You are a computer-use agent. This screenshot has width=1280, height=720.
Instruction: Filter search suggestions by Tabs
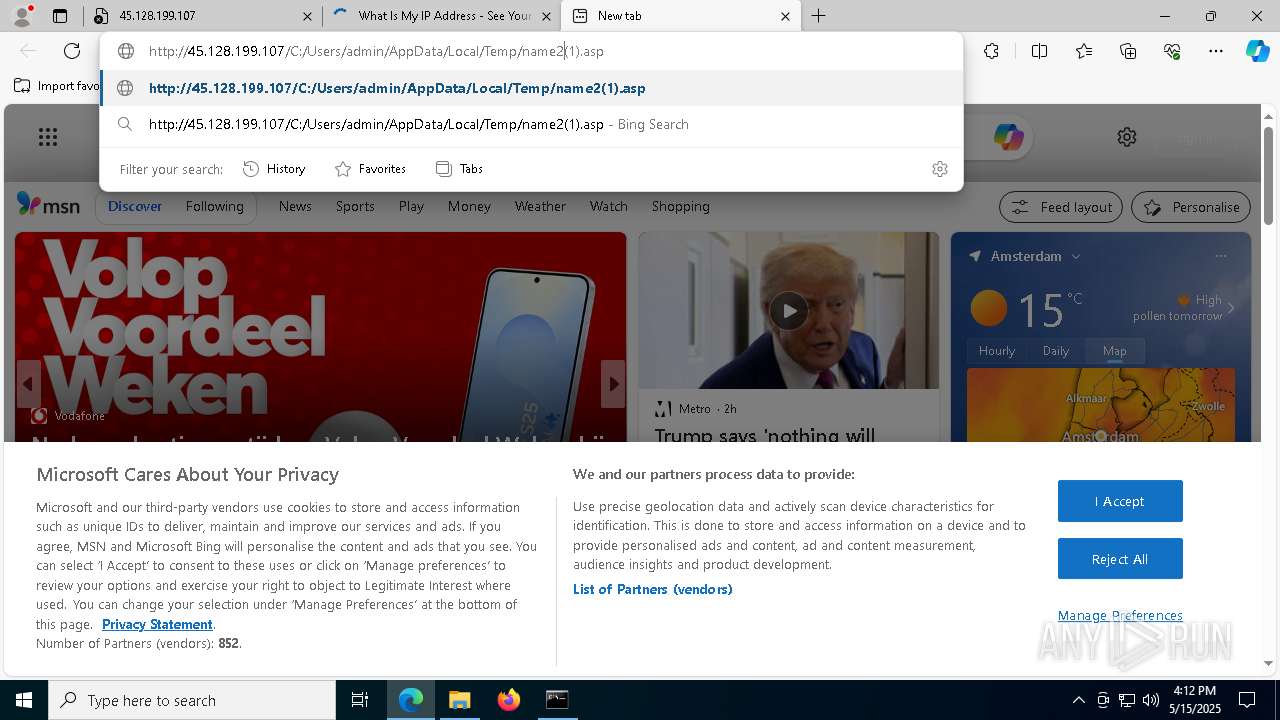click(x=459, y=169)
